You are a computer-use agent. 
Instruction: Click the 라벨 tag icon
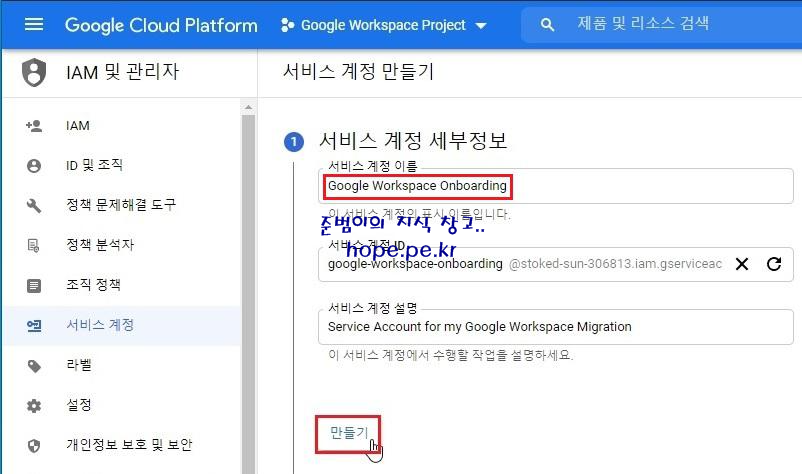tap(34, 366)
